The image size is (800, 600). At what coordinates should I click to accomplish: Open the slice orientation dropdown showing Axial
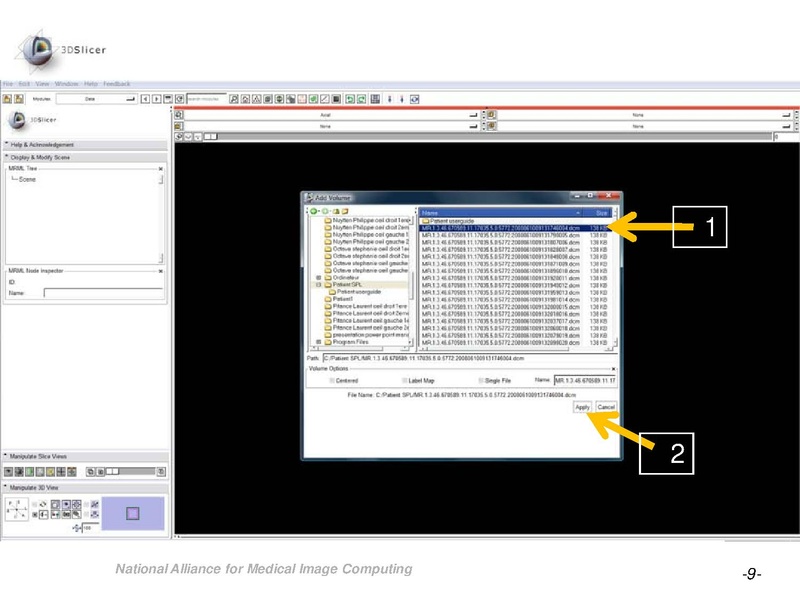point(331,115)
